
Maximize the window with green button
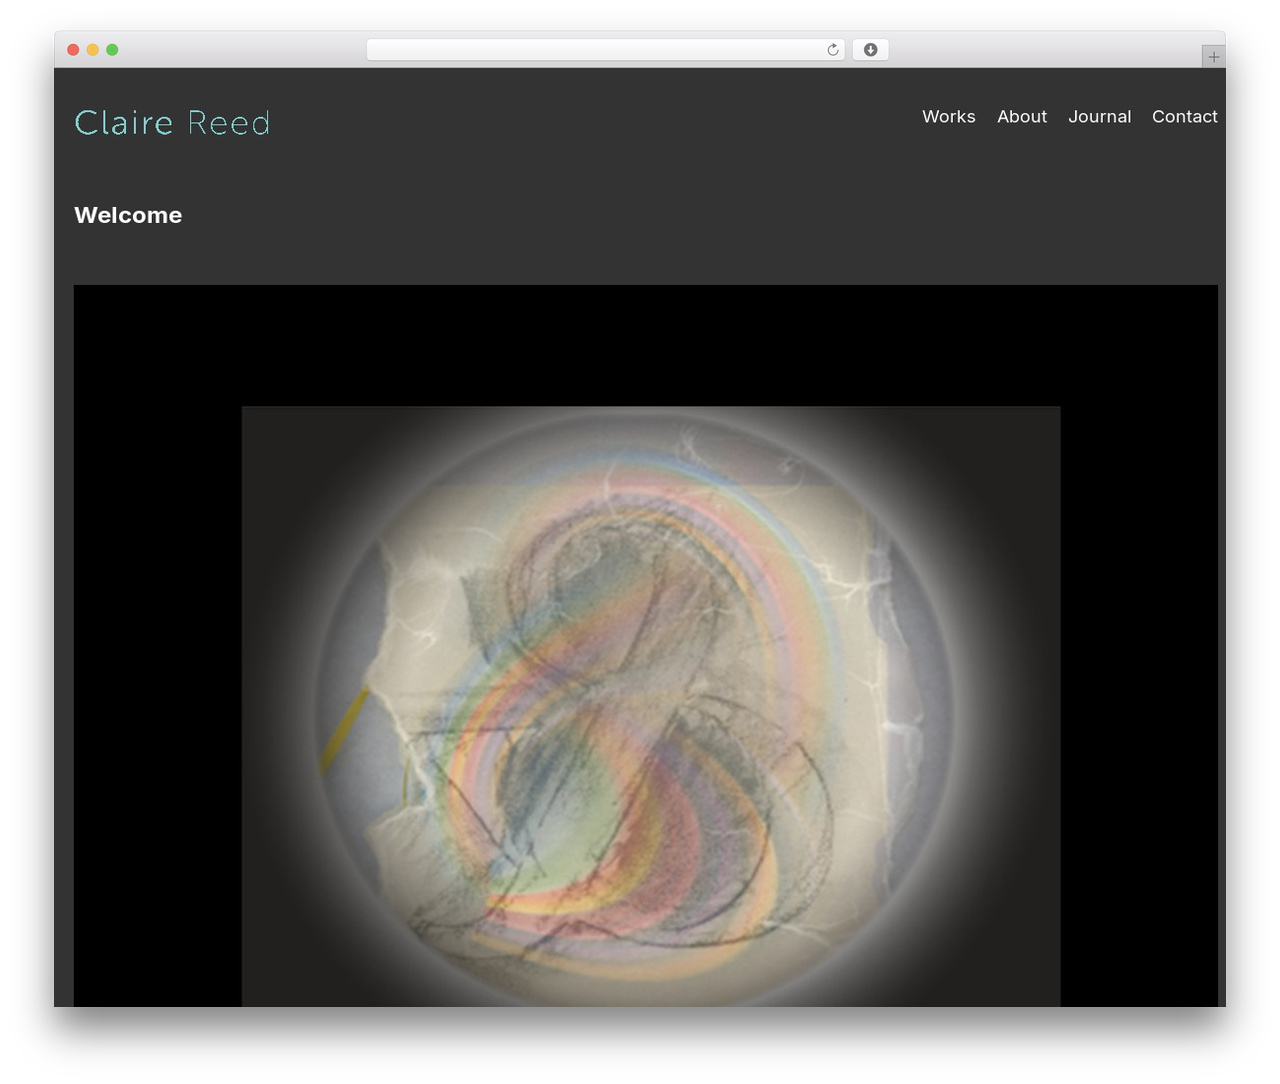click(112, 50)
